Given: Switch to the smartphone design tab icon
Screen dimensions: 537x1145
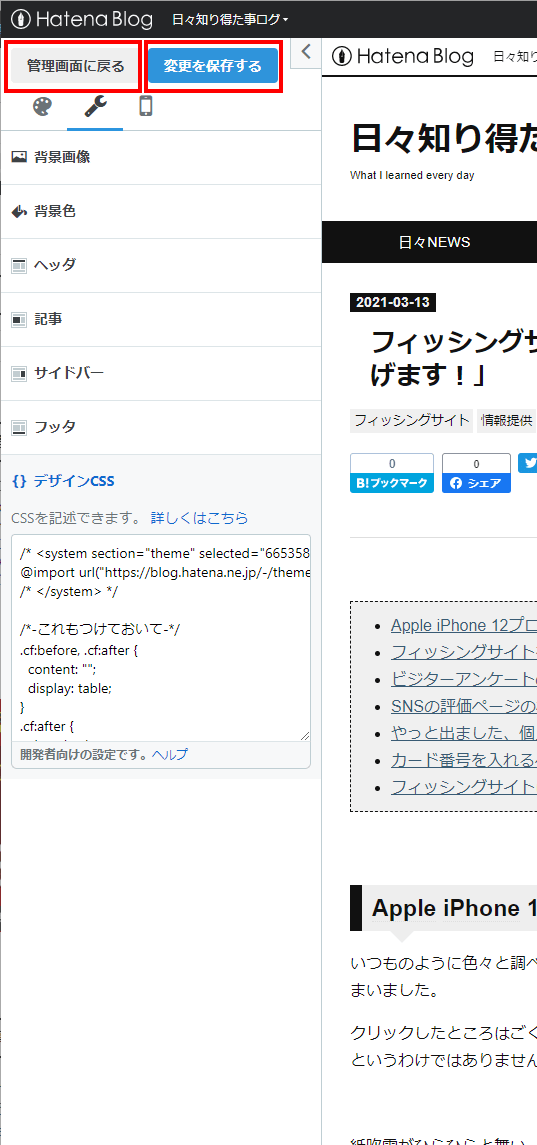Looking at the screenshot, I should tap(146, 107).
